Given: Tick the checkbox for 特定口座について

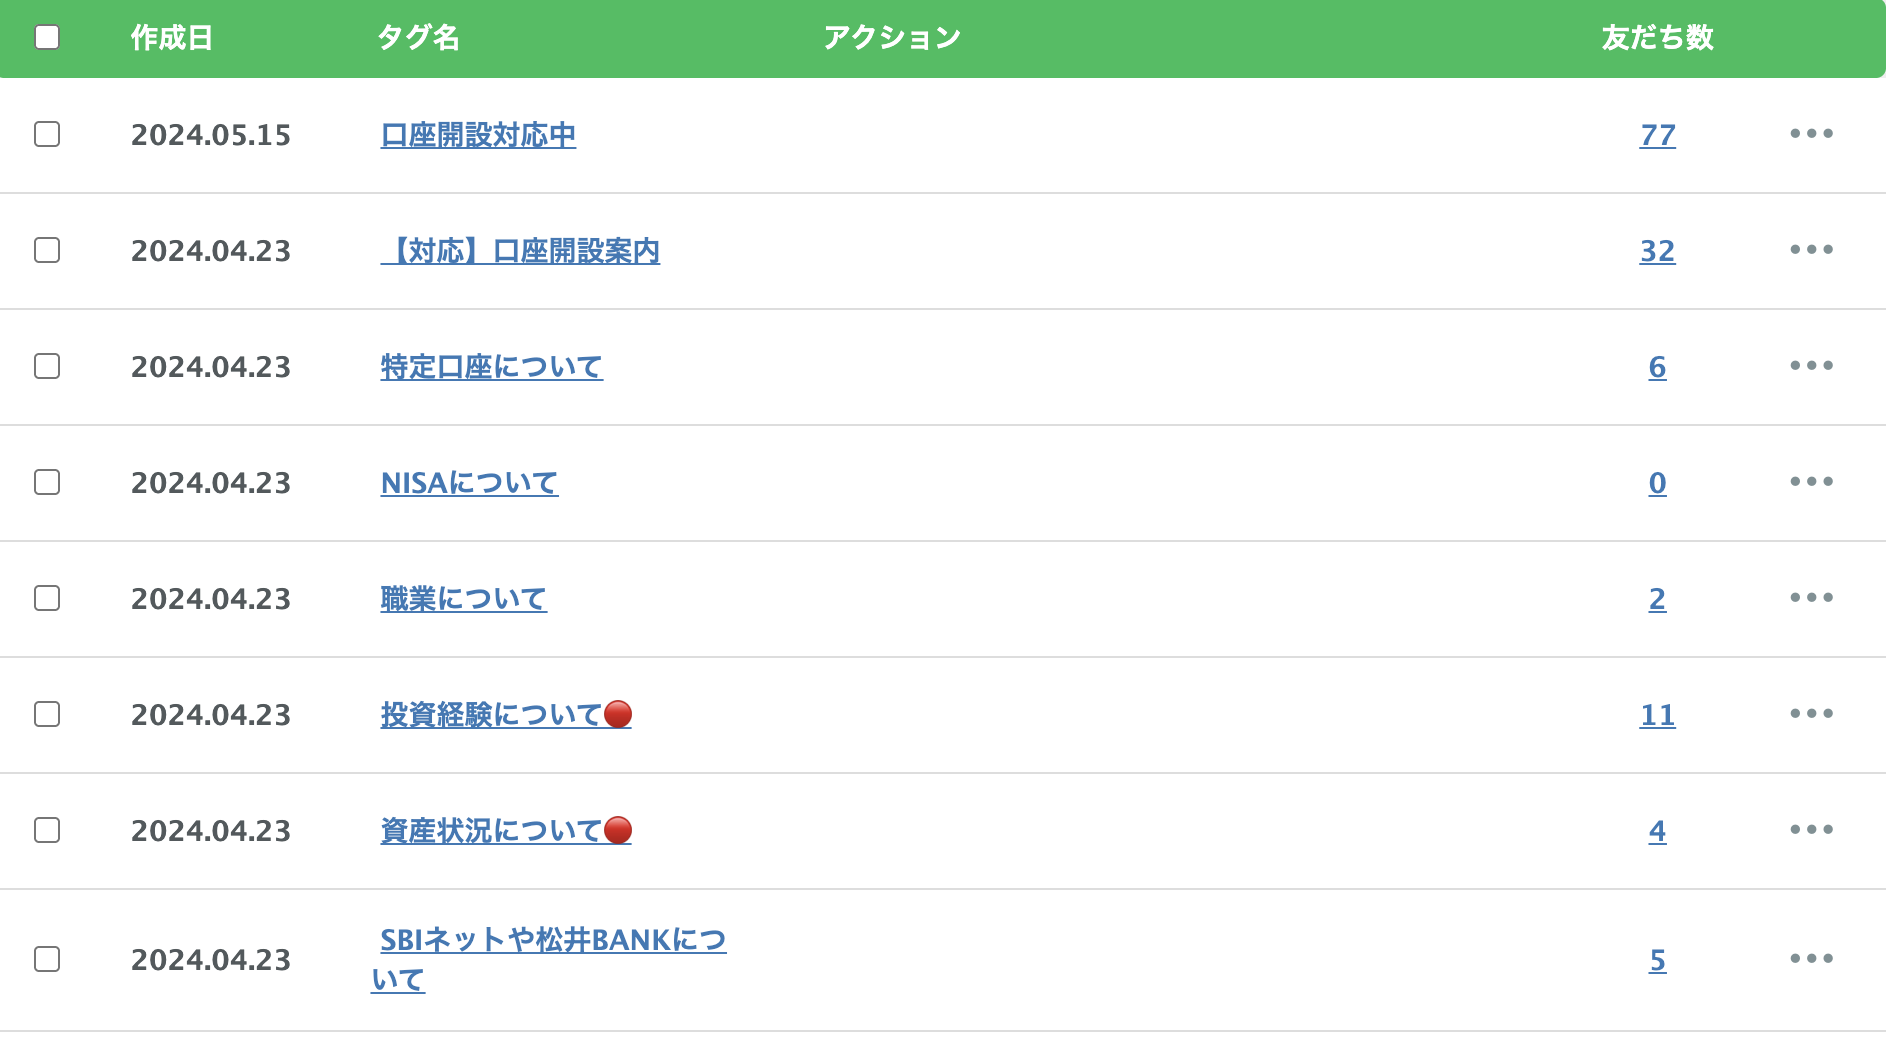Looking at the screenshot, I should (x=45, y=367).
